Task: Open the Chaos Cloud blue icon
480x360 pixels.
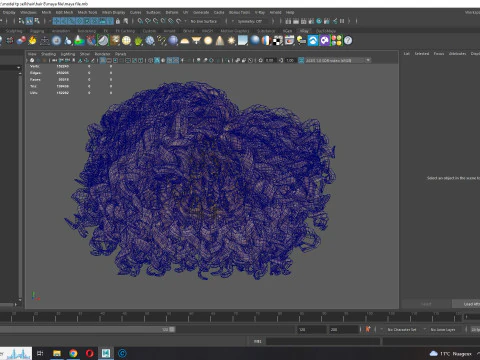Action: point(313,41)
